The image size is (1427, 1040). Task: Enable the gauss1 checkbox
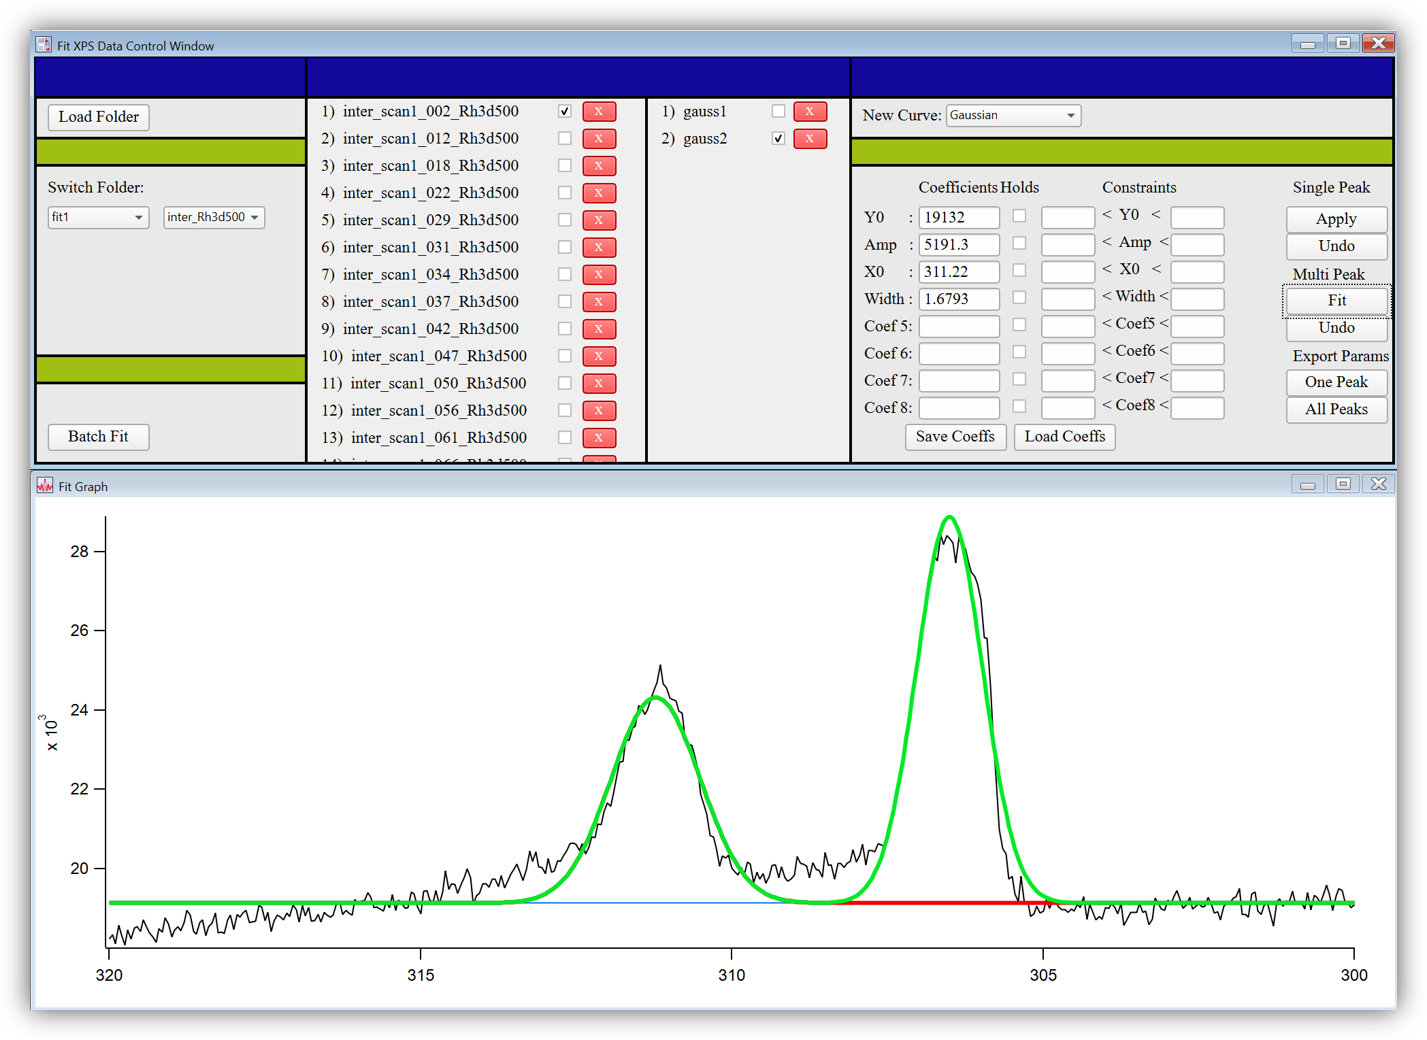tap(778, 111)
